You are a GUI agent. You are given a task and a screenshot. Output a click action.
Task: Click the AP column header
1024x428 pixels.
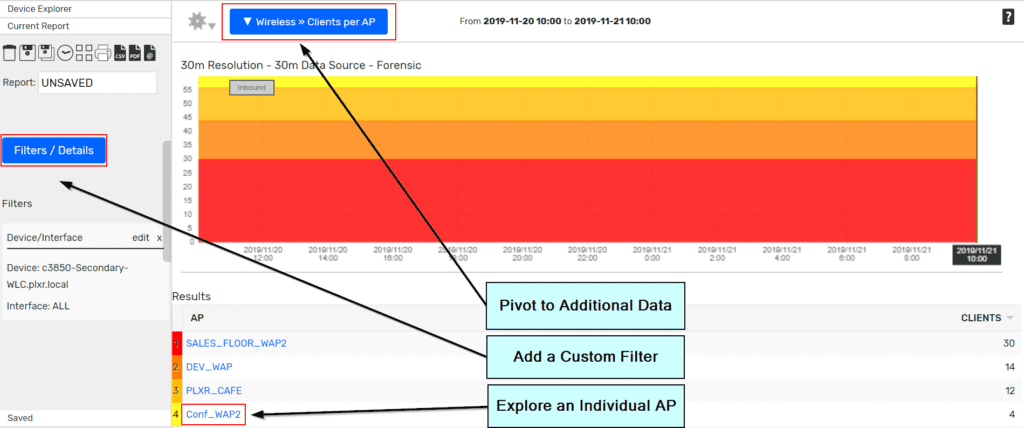pyautogui.click(x=197, y=318)
